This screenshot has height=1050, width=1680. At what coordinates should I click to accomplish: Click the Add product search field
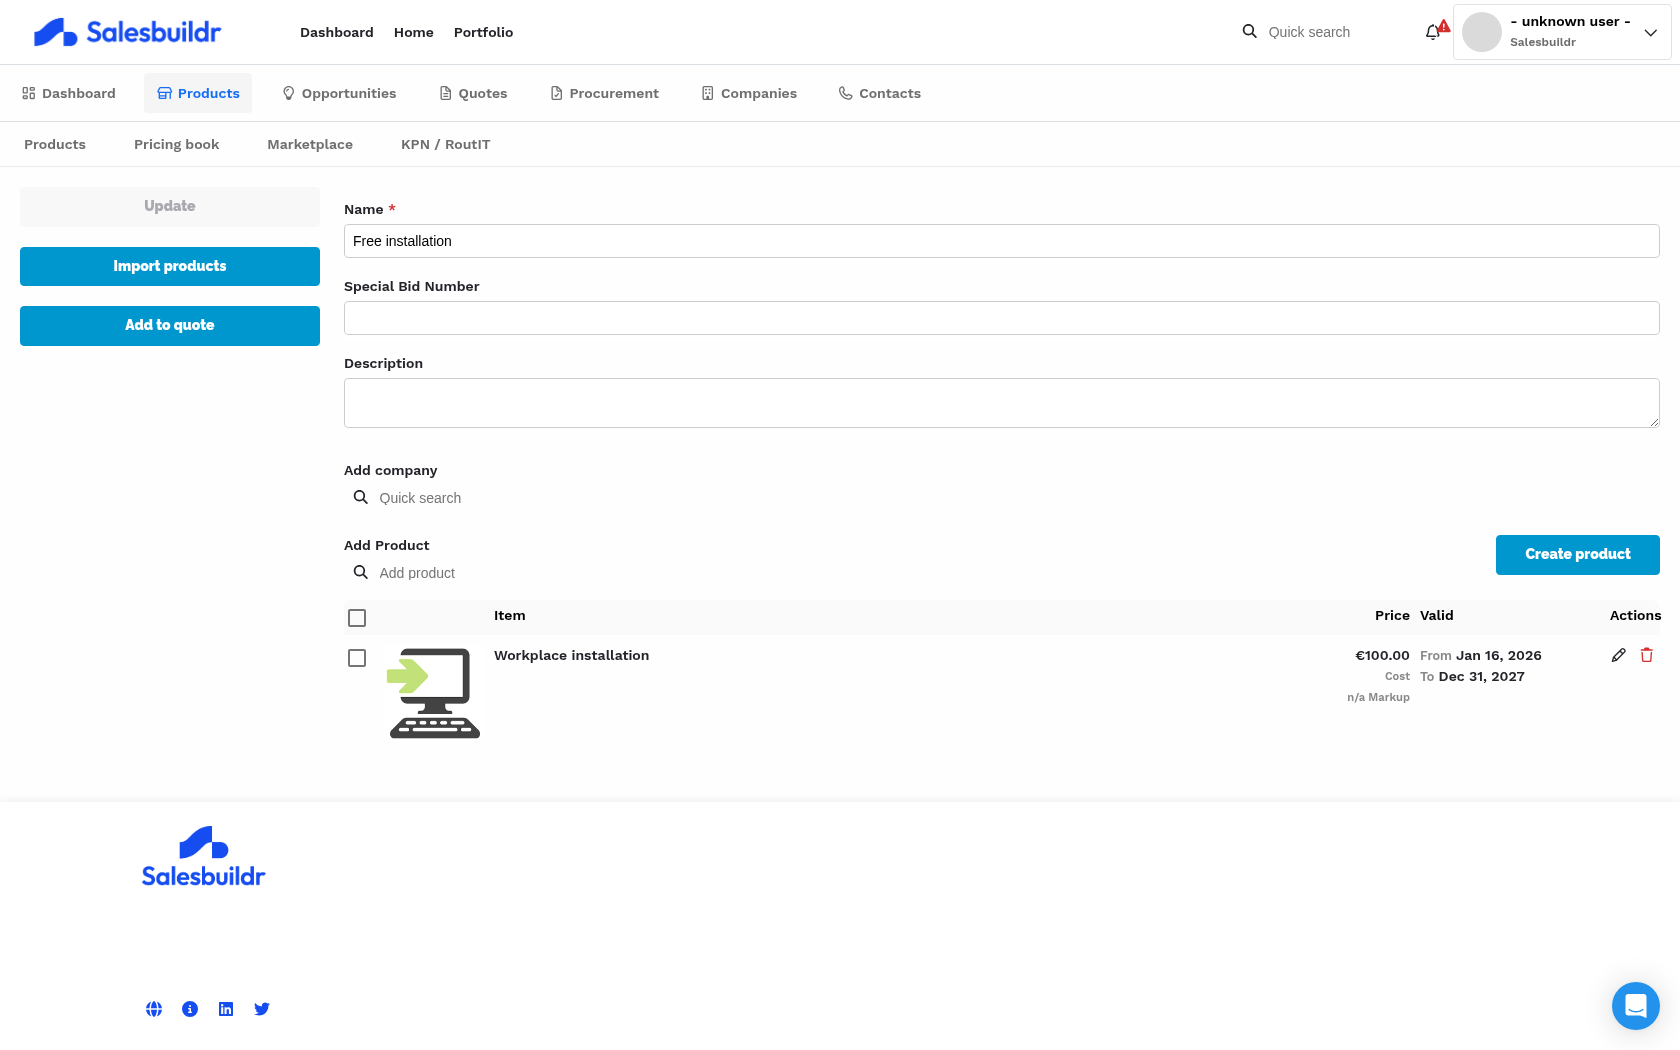[460, 572]
